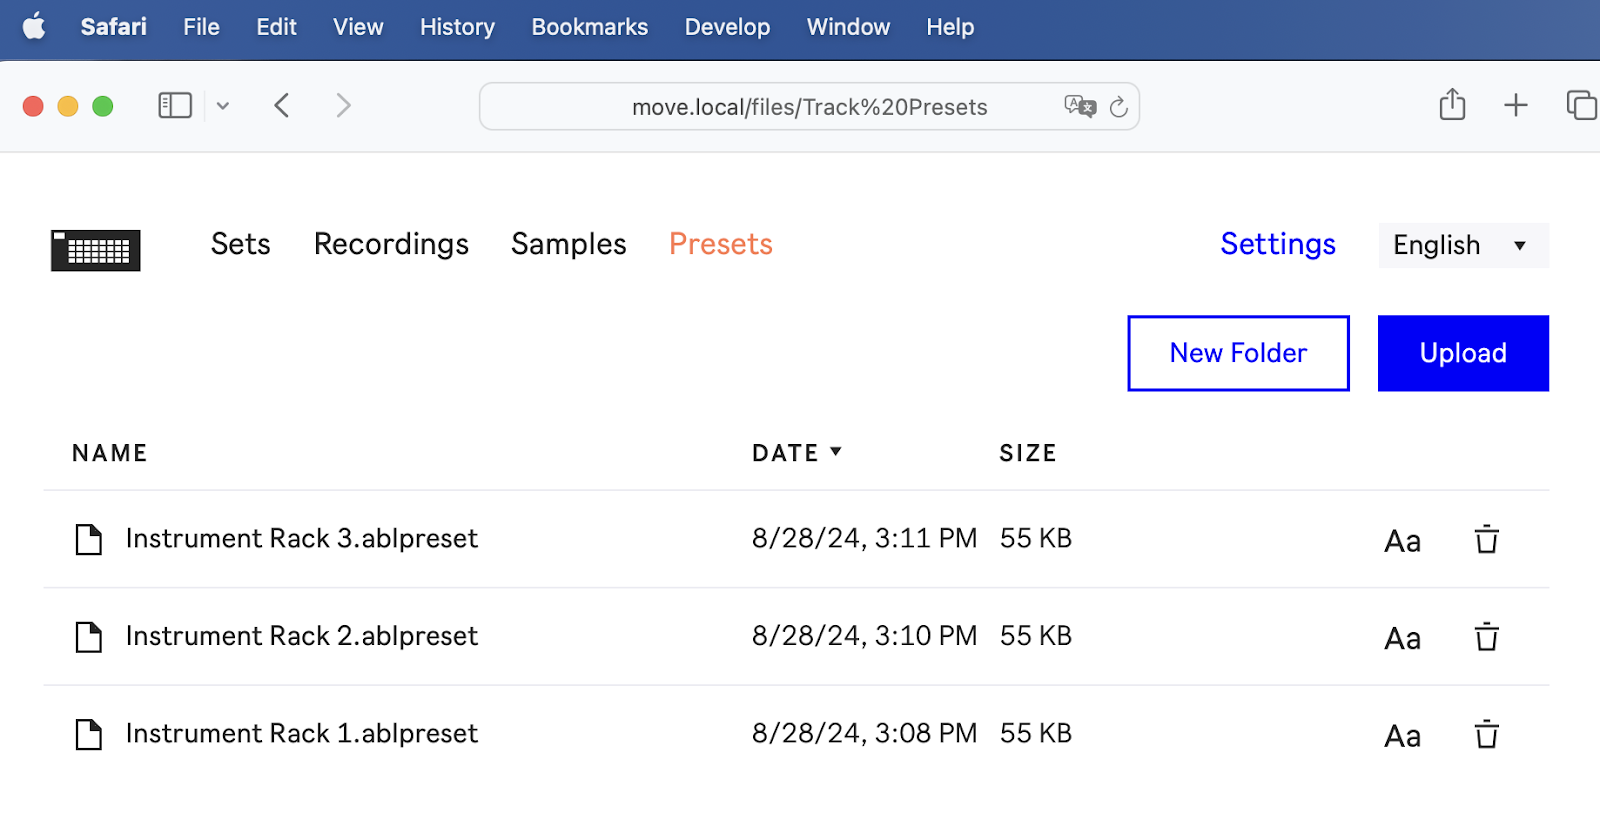Screen dimensions: 1600x827
Task: Open the Develop menu in menu bar
Action: (x=727, y=27)
